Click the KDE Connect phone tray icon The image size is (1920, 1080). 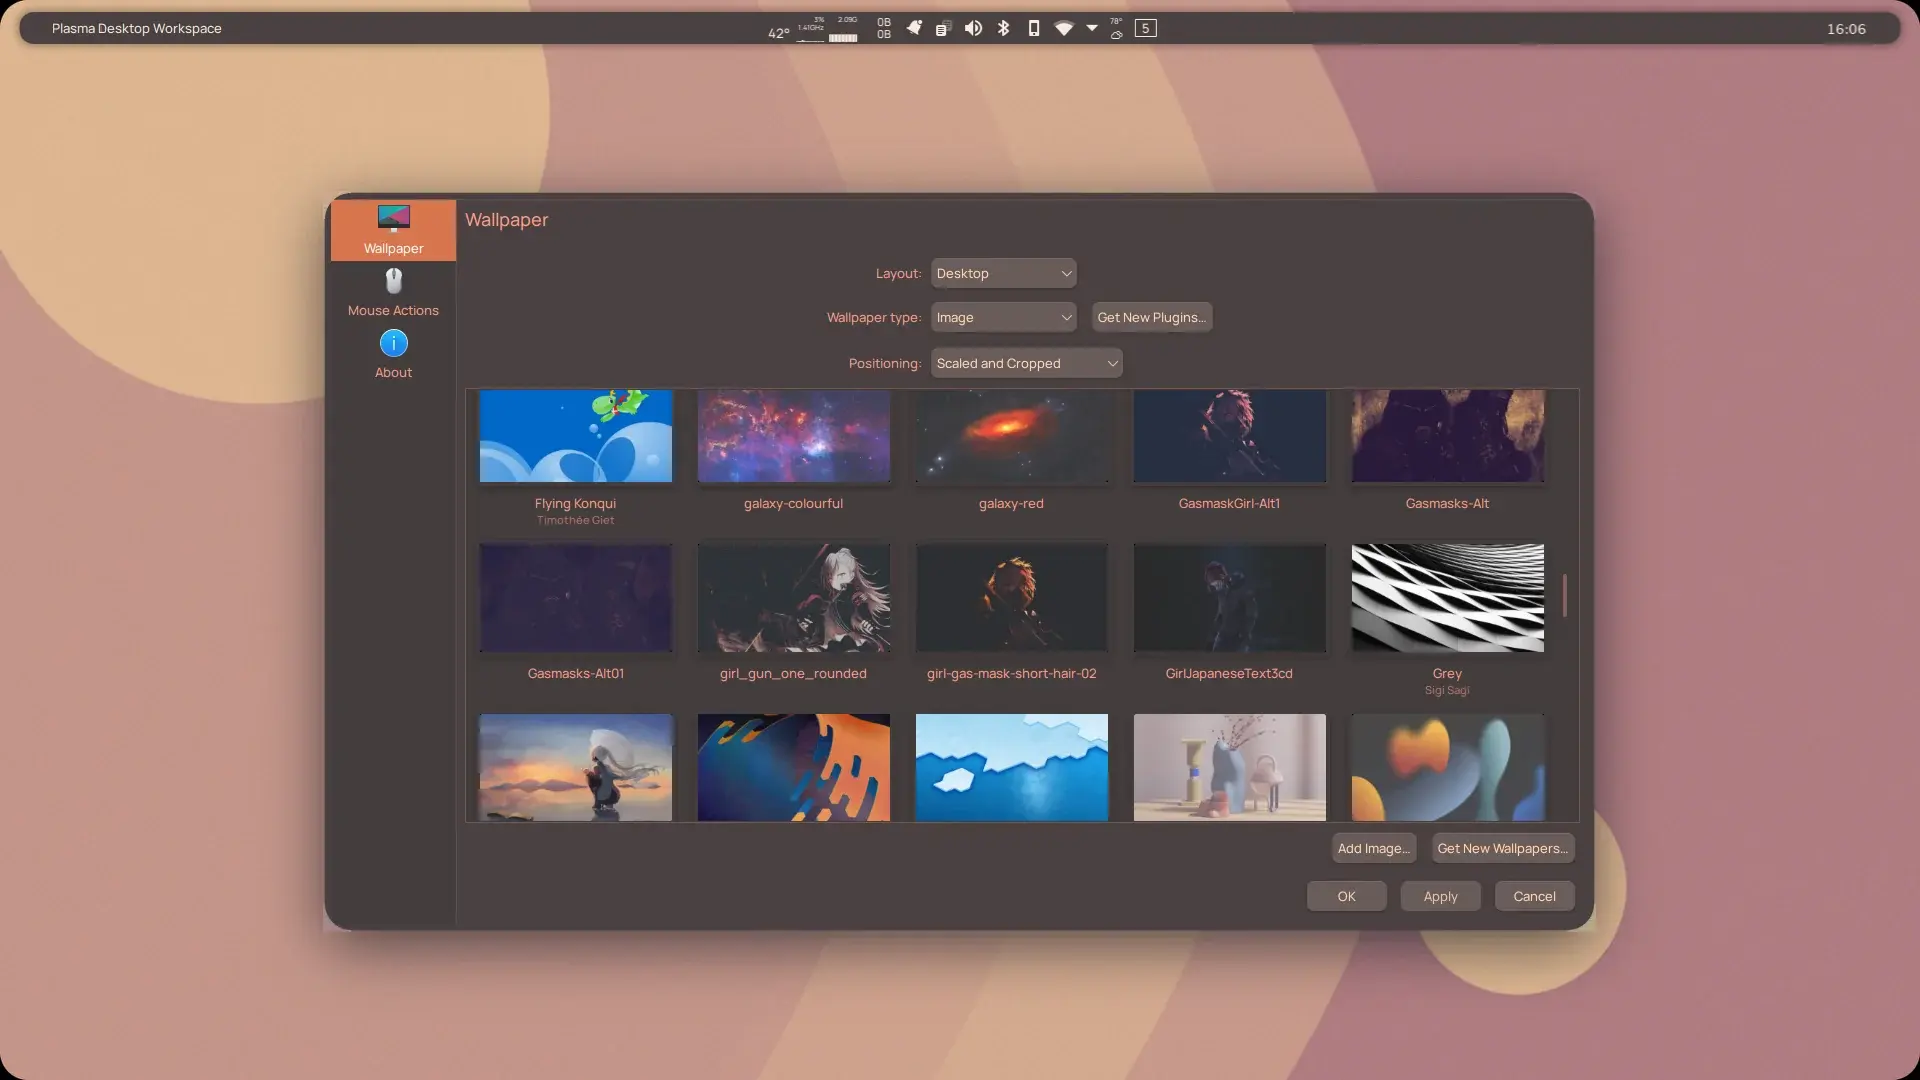(x=1033, y=28)
